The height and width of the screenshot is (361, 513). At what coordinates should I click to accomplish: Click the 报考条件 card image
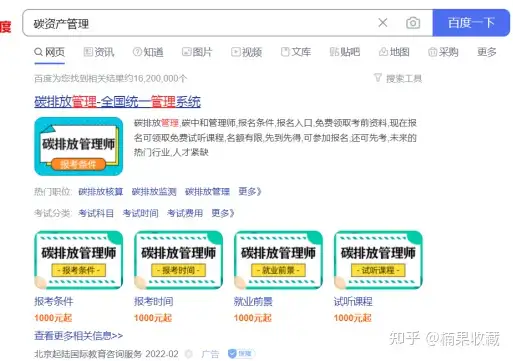tap(79, 260)
